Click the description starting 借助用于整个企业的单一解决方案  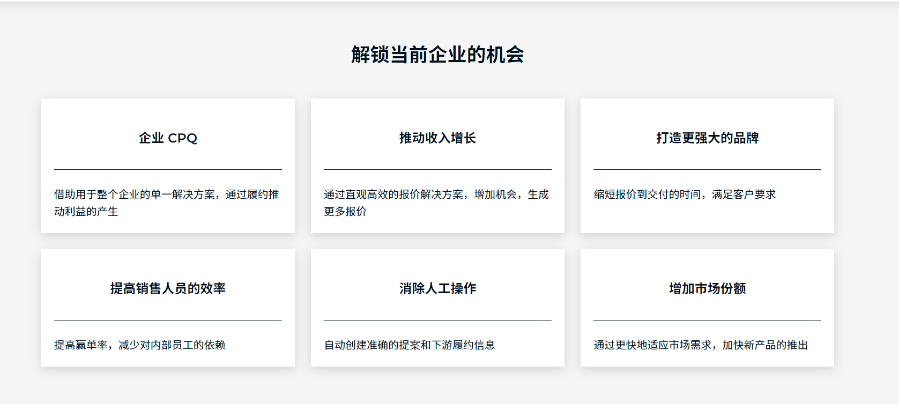pos(167,203)
